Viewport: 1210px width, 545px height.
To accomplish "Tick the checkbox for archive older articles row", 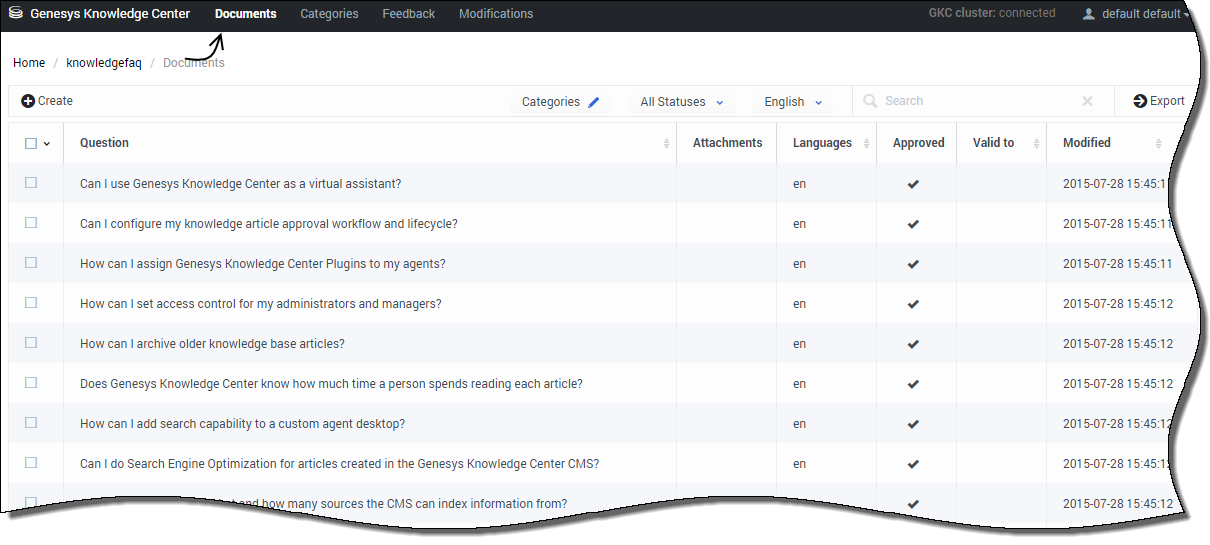I will click(31, 343).
